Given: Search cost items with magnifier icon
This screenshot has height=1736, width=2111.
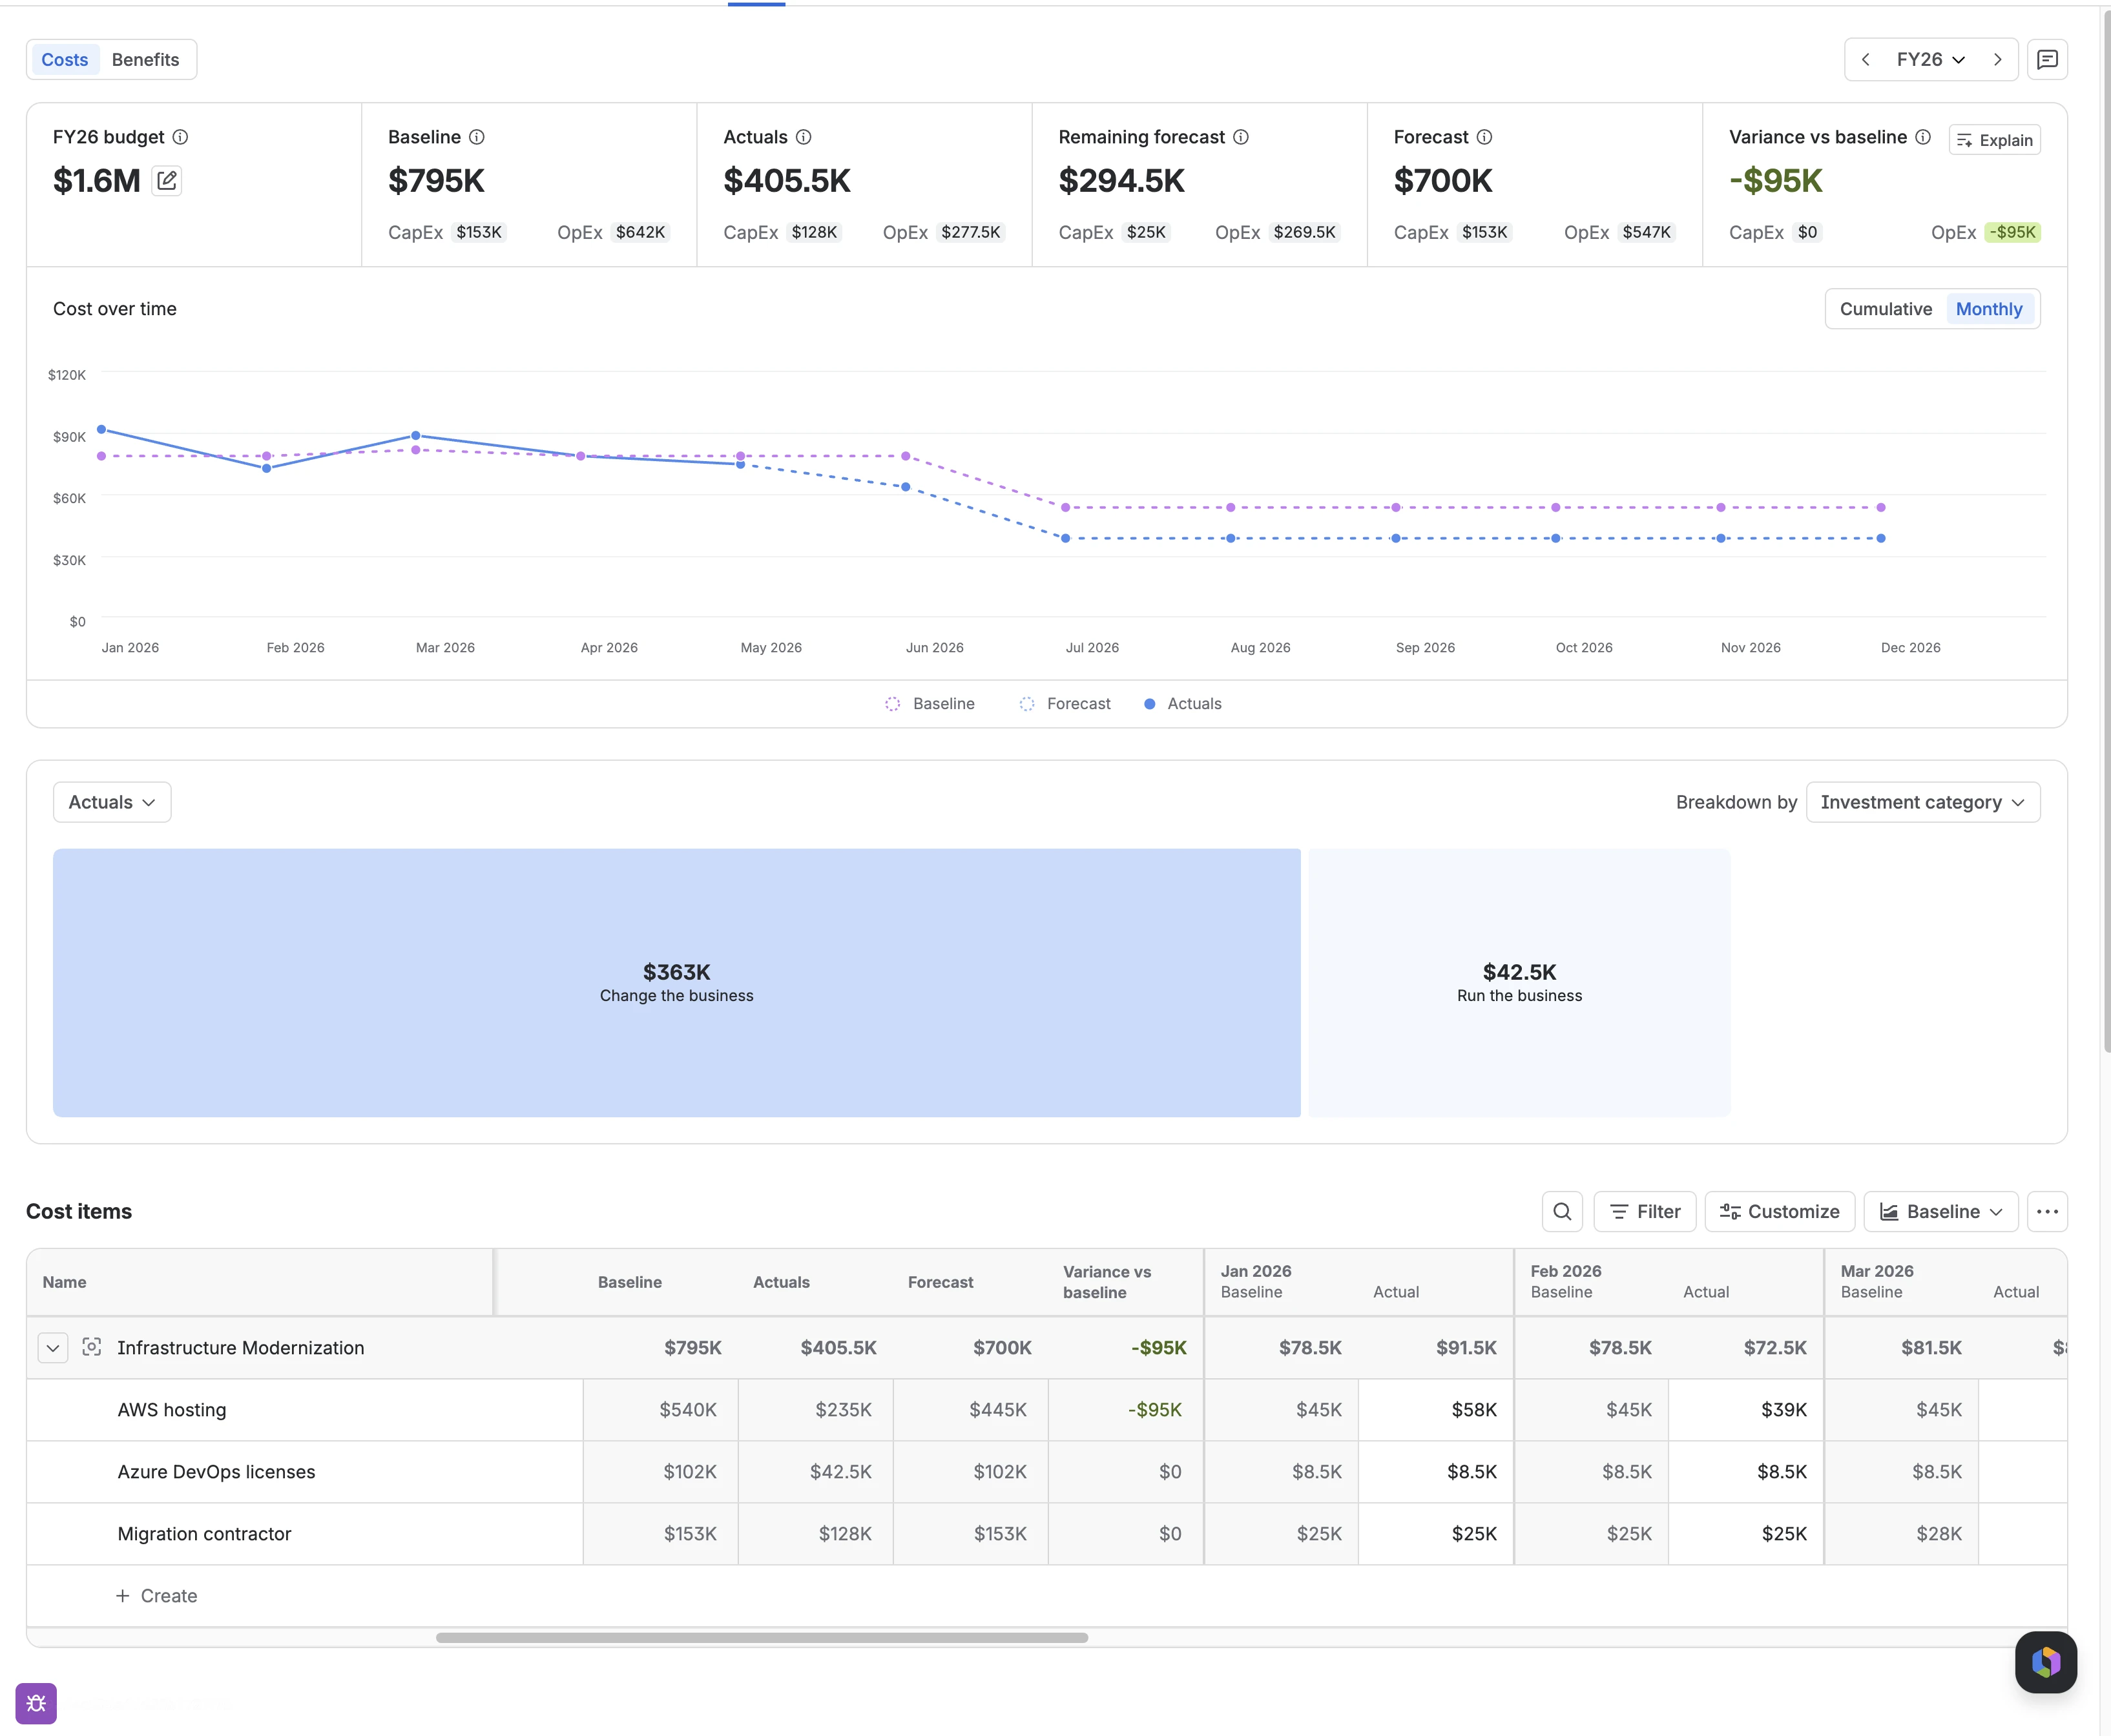Looking at the screenshot, I should 1562,1211.
